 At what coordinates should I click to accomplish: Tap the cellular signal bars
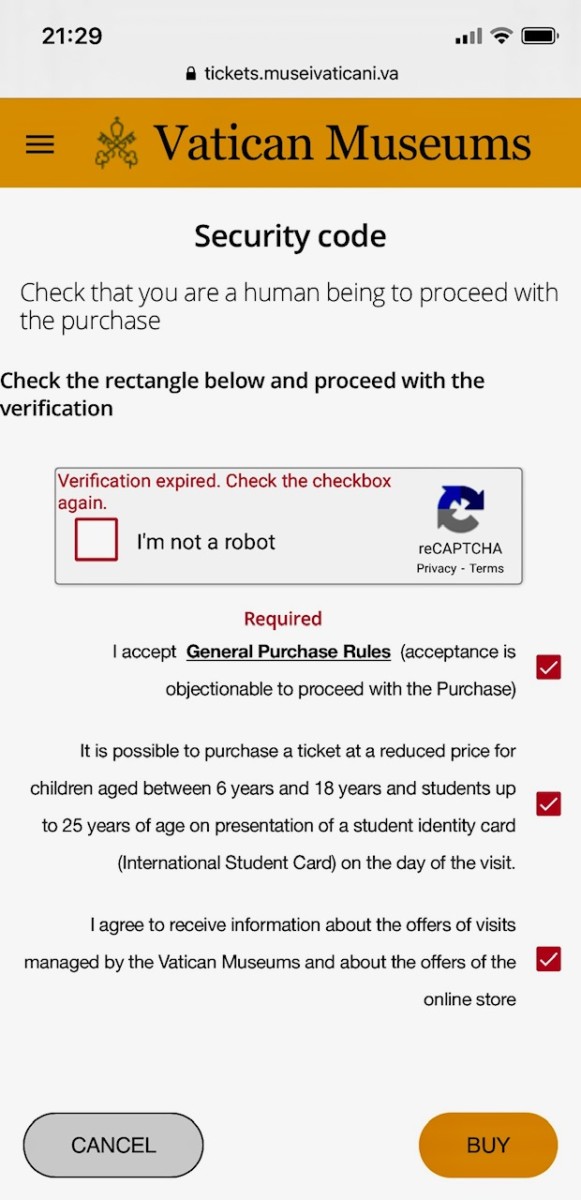click(468, 37)
